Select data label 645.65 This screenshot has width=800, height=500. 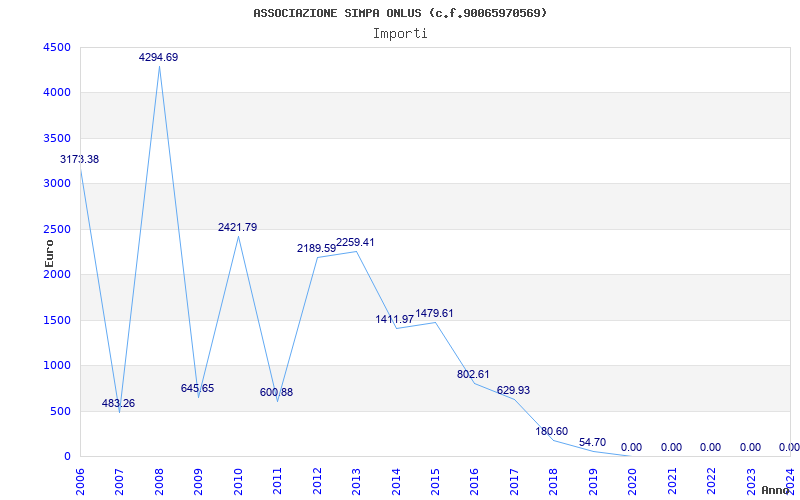[x=197, y=388]
